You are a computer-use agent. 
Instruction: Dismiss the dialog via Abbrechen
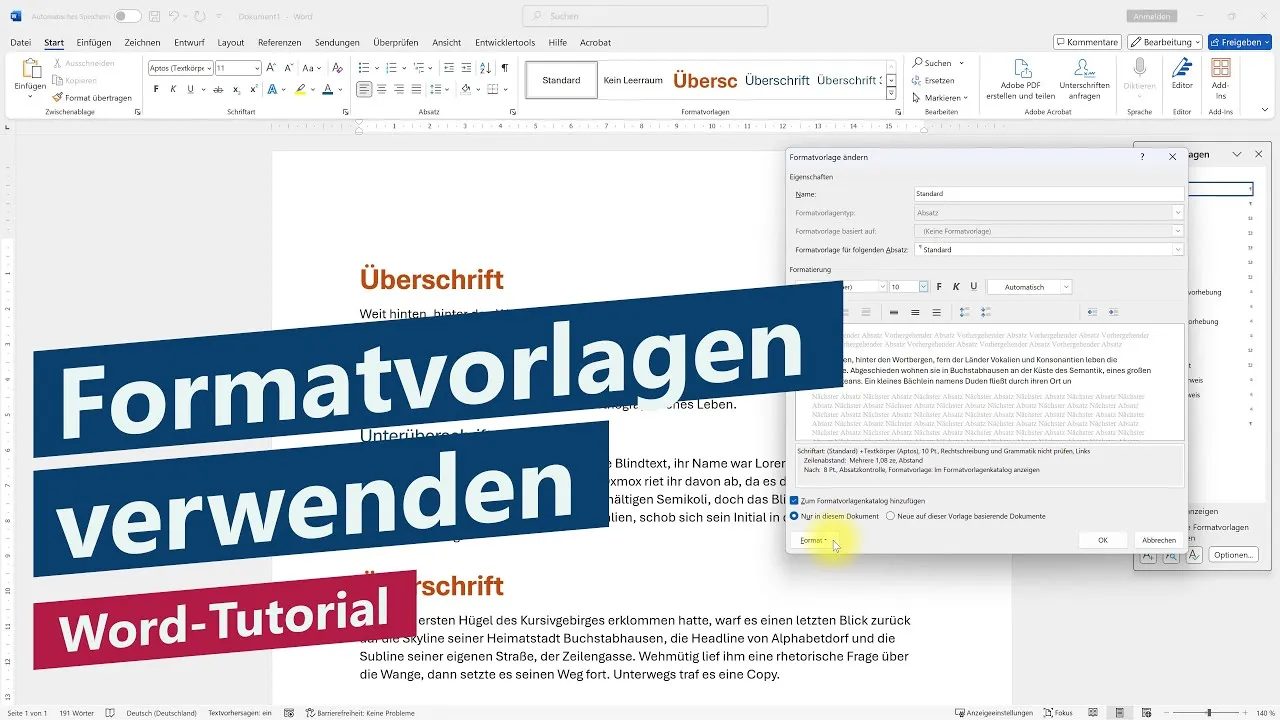click(1158, 539)
